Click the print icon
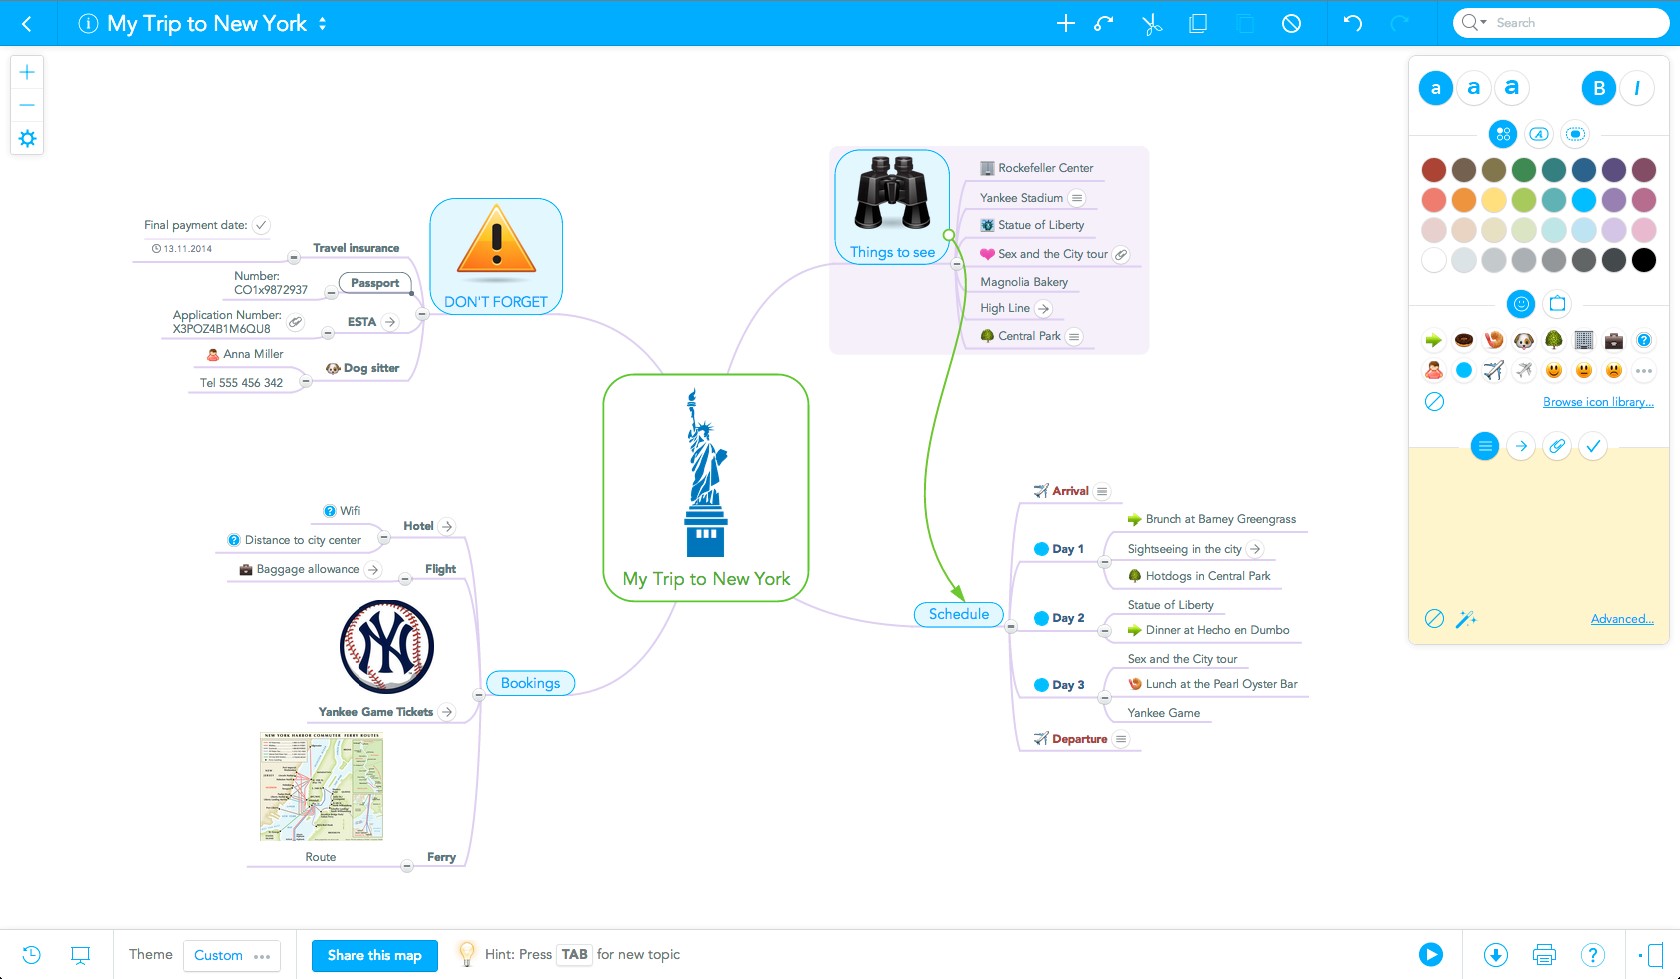This screenshot has height=979, width=1680. [1544, 955]
